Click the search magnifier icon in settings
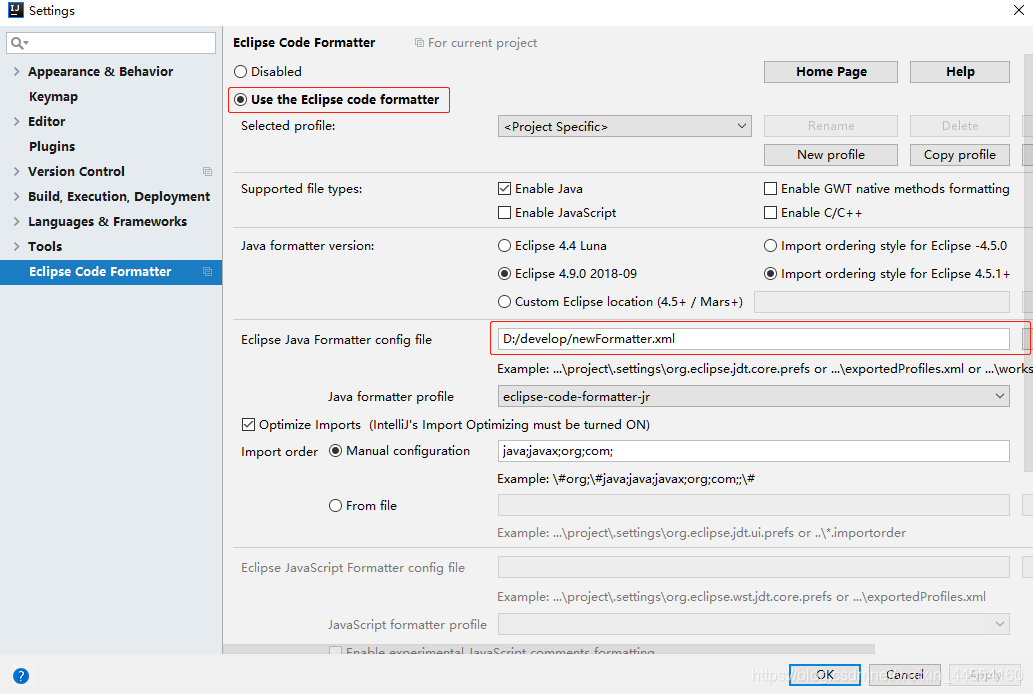The height and width of the screenshot is (694, 1033). (x=18, y=43)
